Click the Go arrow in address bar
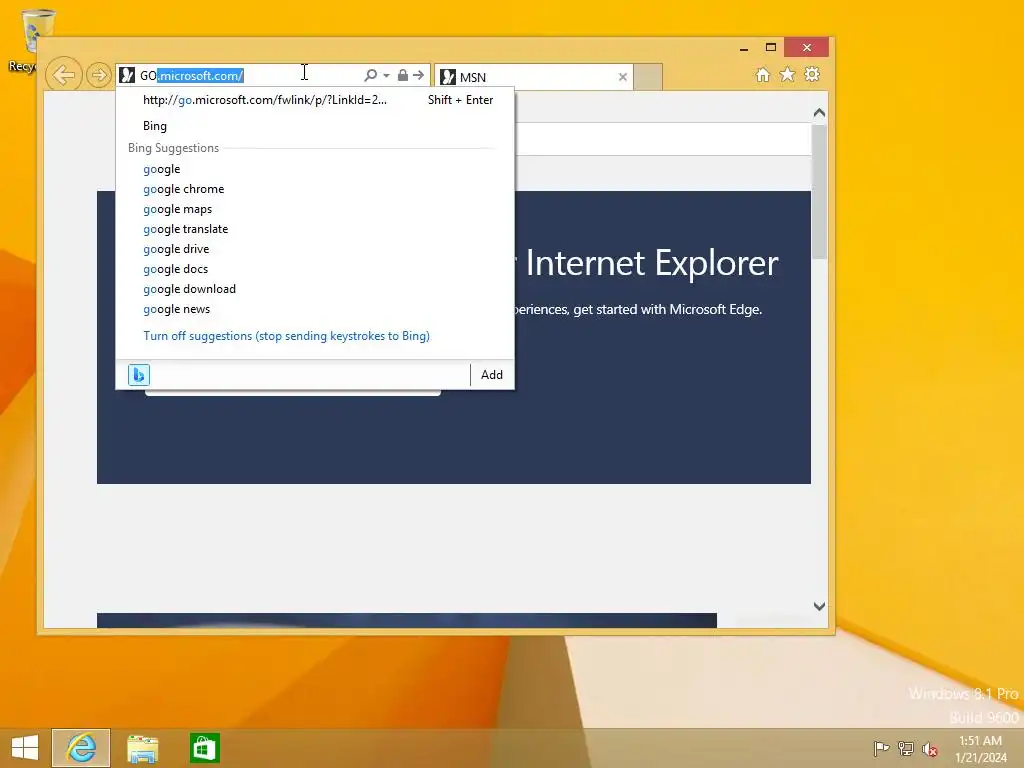This screenshot has height=768, width=1024. (x=419, y=75)
